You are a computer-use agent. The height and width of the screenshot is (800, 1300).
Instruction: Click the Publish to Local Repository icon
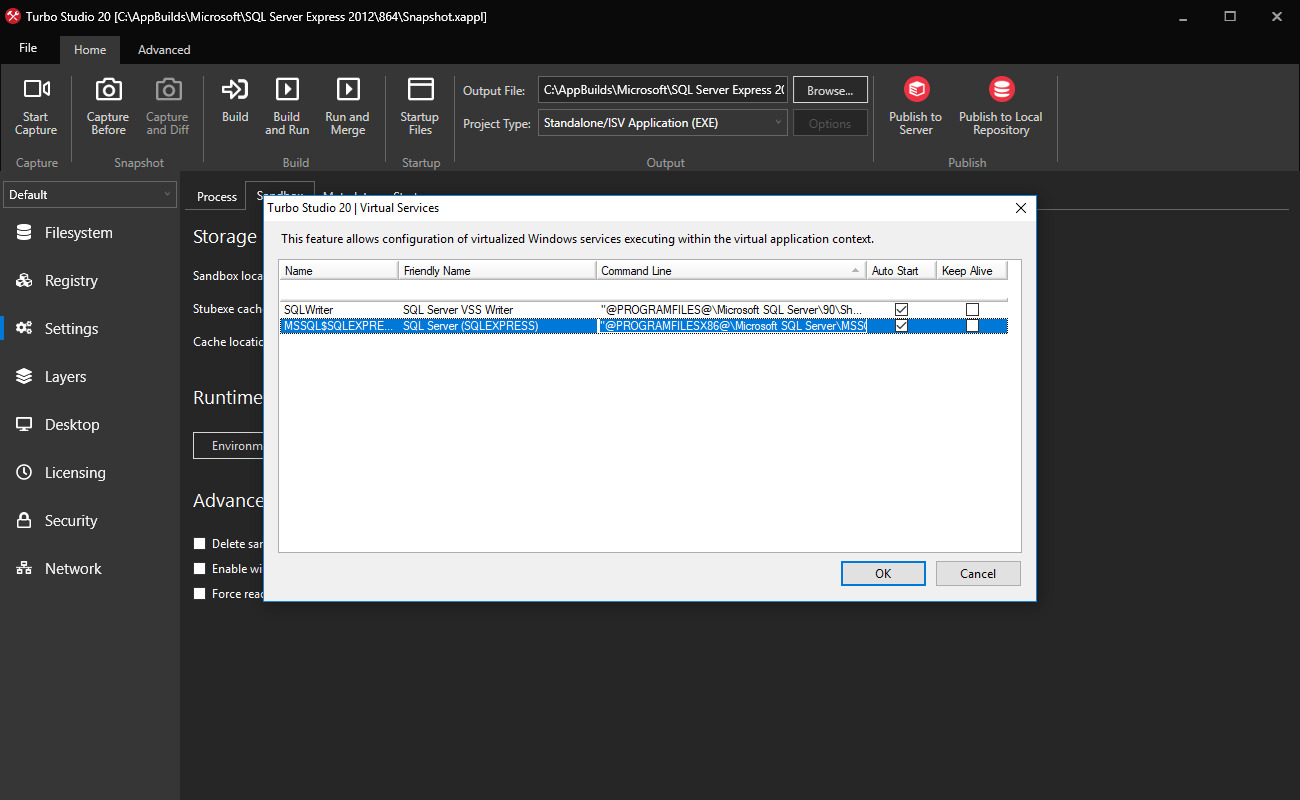(x=1001, y=90)
